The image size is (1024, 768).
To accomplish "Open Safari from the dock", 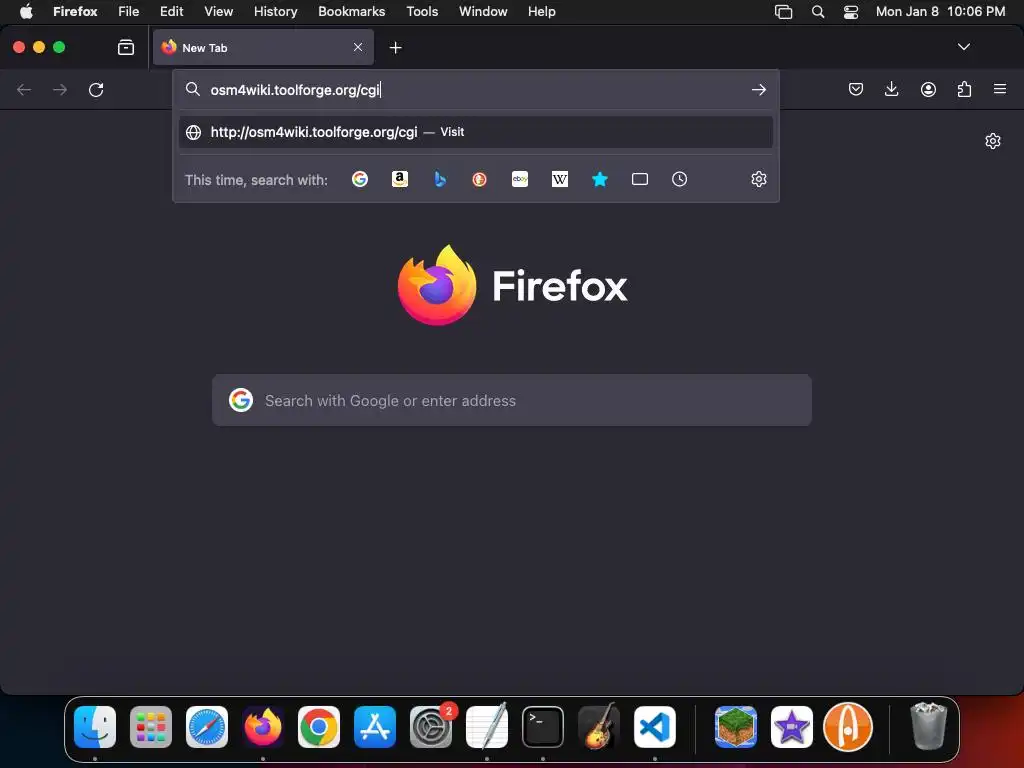I will (207, 727).
